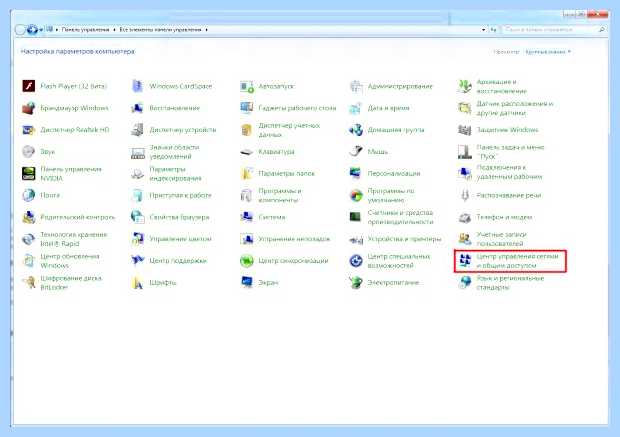Image resolution: width=620 pixels, height=437 pixels.
Task: Open Подключения к удаленным рабочим столам
Action: [x=501, y=172]
